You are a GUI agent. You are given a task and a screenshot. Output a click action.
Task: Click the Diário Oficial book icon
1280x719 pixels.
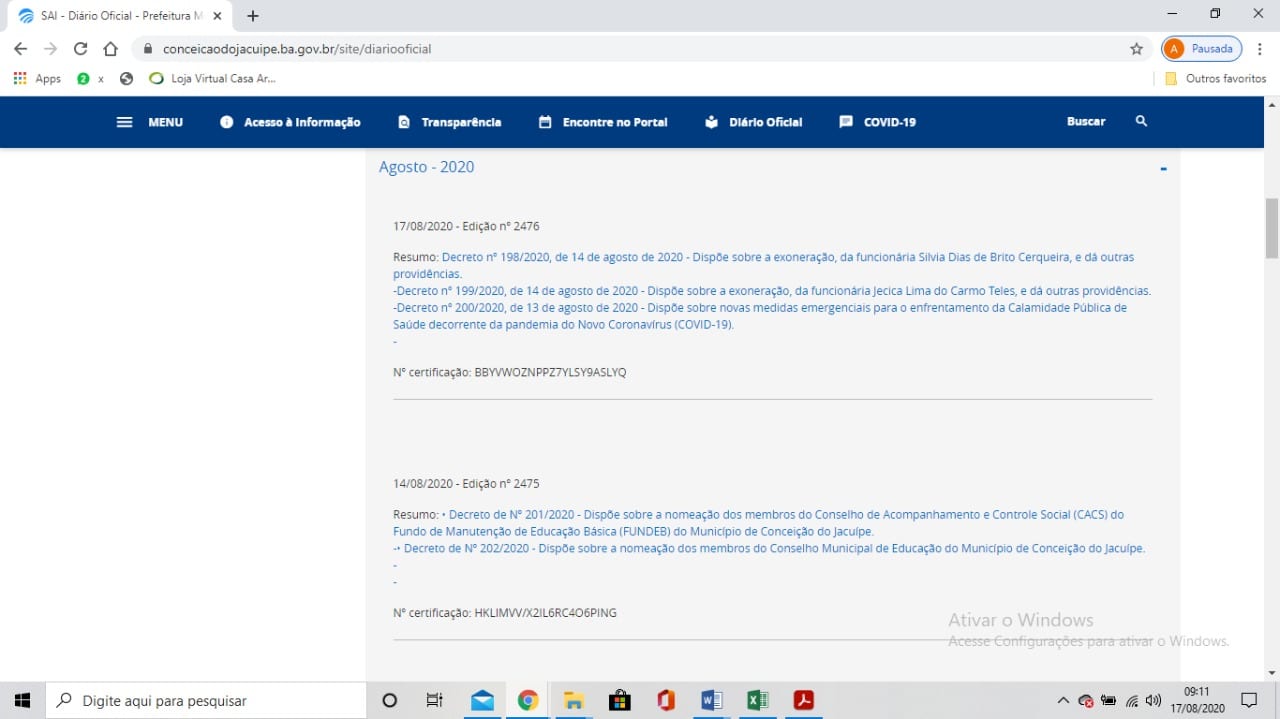click(x=712, y=122)
